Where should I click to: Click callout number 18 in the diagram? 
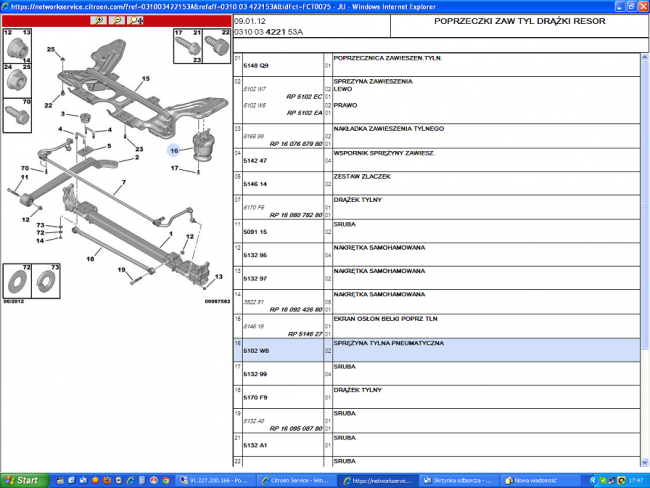(x=90, y=259)
